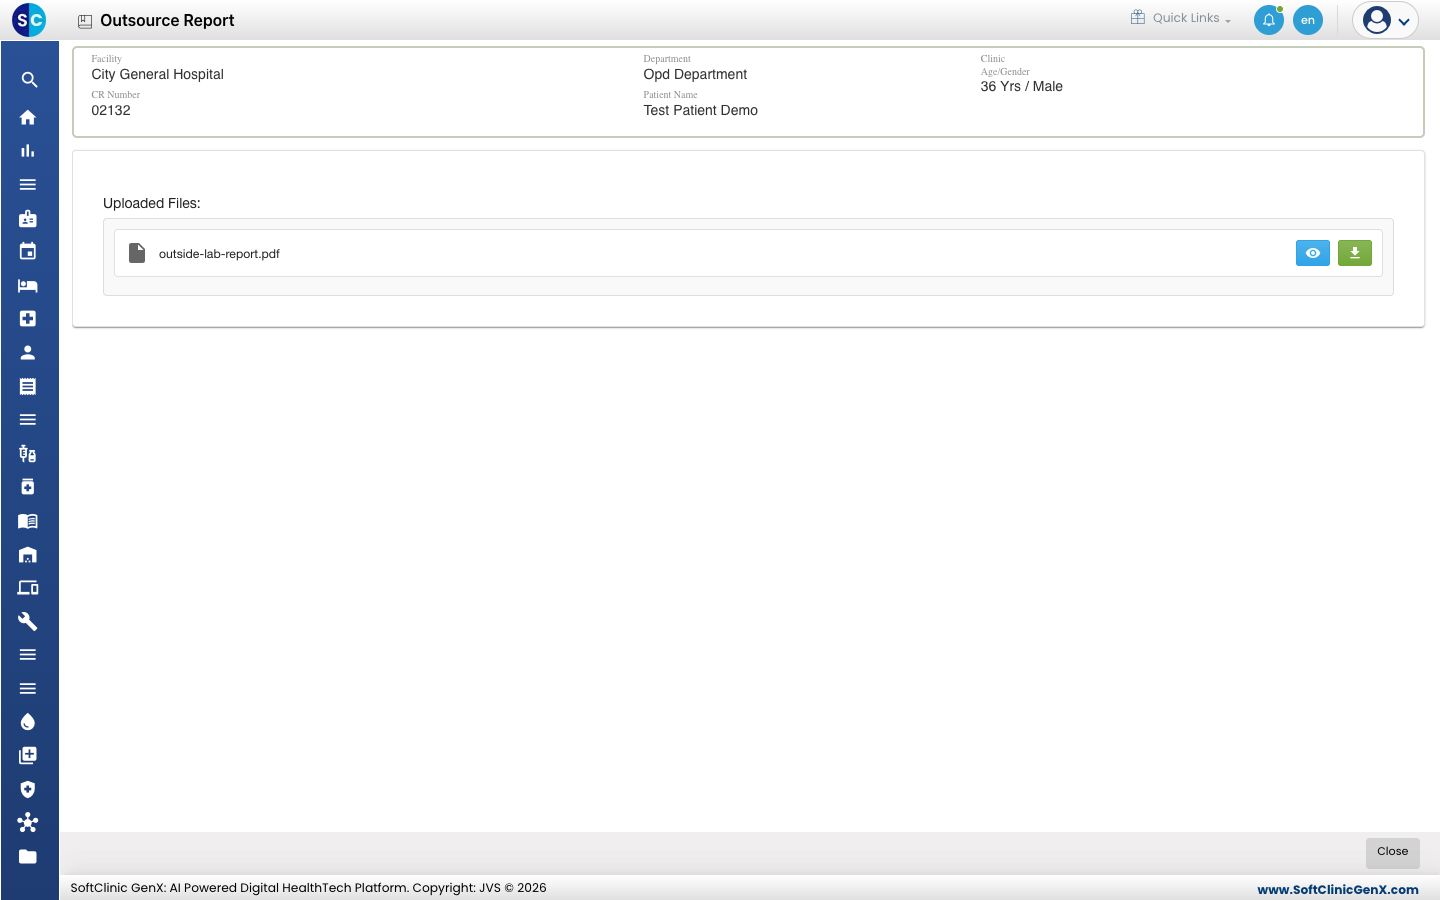1440x900 pixels.
Task: Click the icon beside Outsource Report title
Action: click(x=85, y=21)
